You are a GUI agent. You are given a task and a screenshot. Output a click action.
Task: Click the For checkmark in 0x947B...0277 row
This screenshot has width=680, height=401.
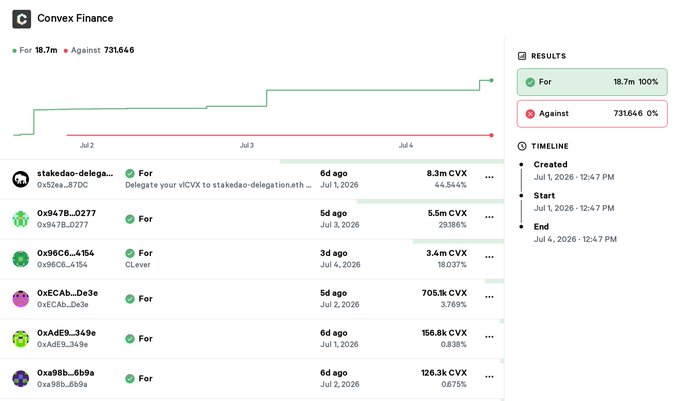pyautogui.click(x=130, y=219)
